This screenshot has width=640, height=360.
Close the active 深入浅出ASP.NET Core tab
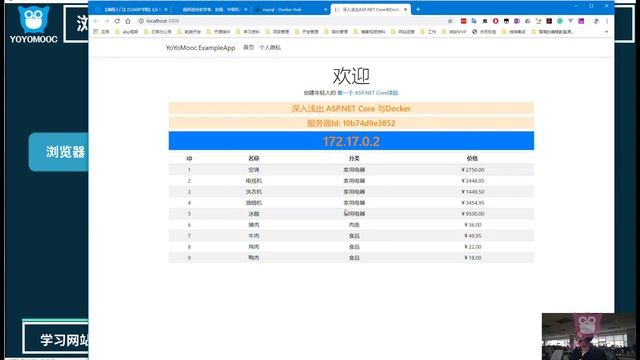405,9
